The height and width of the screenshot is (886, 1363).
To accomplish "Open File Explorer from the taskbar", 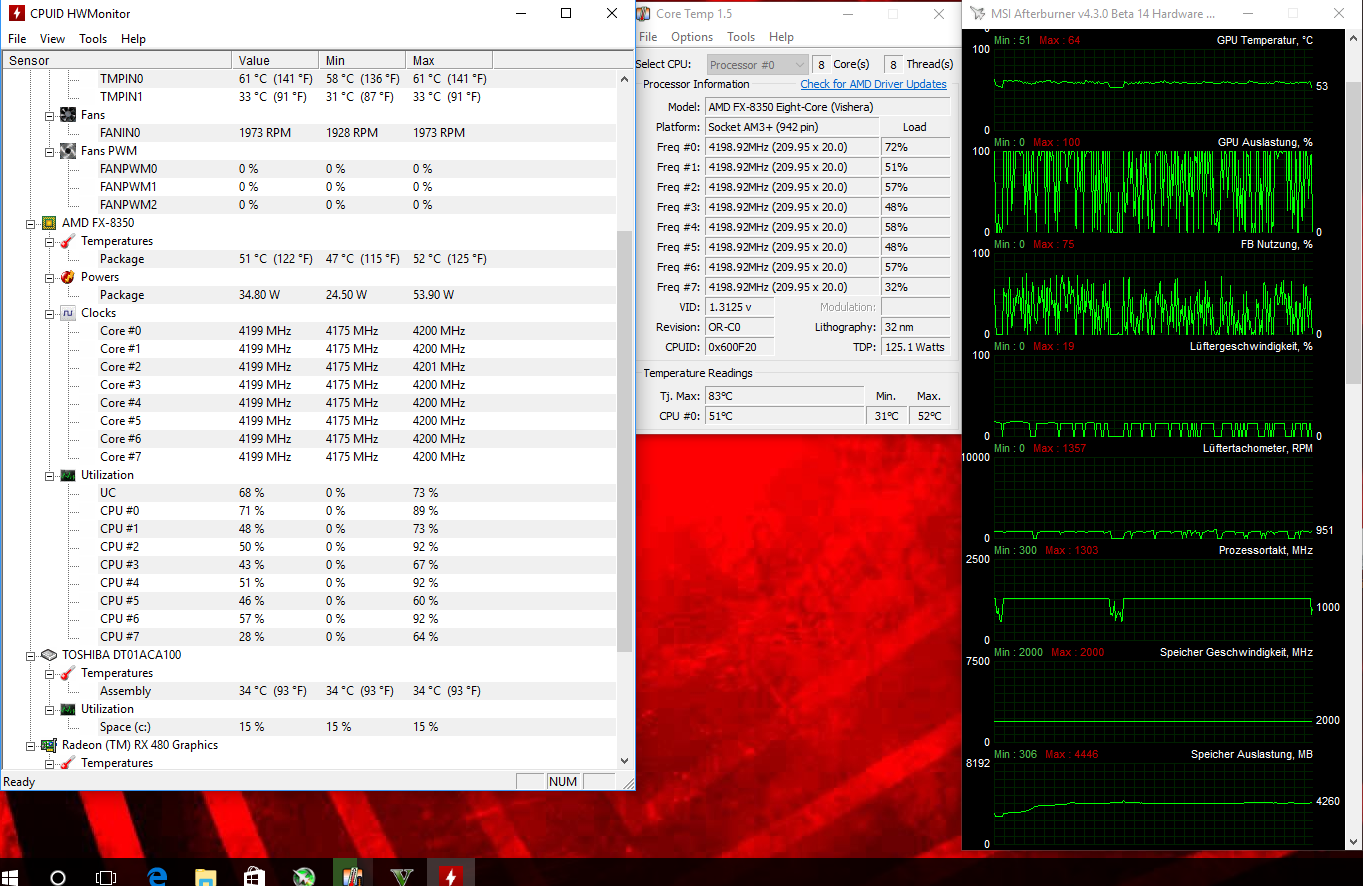I will [205, 877].
